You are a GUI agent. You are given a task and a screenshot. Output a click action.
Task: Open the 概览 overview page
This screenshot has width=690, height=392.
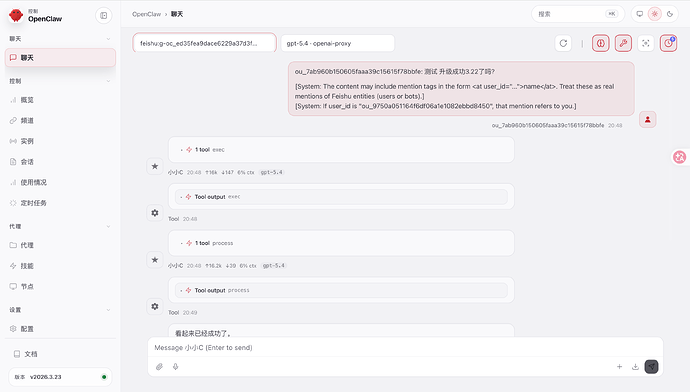point(60,100)
